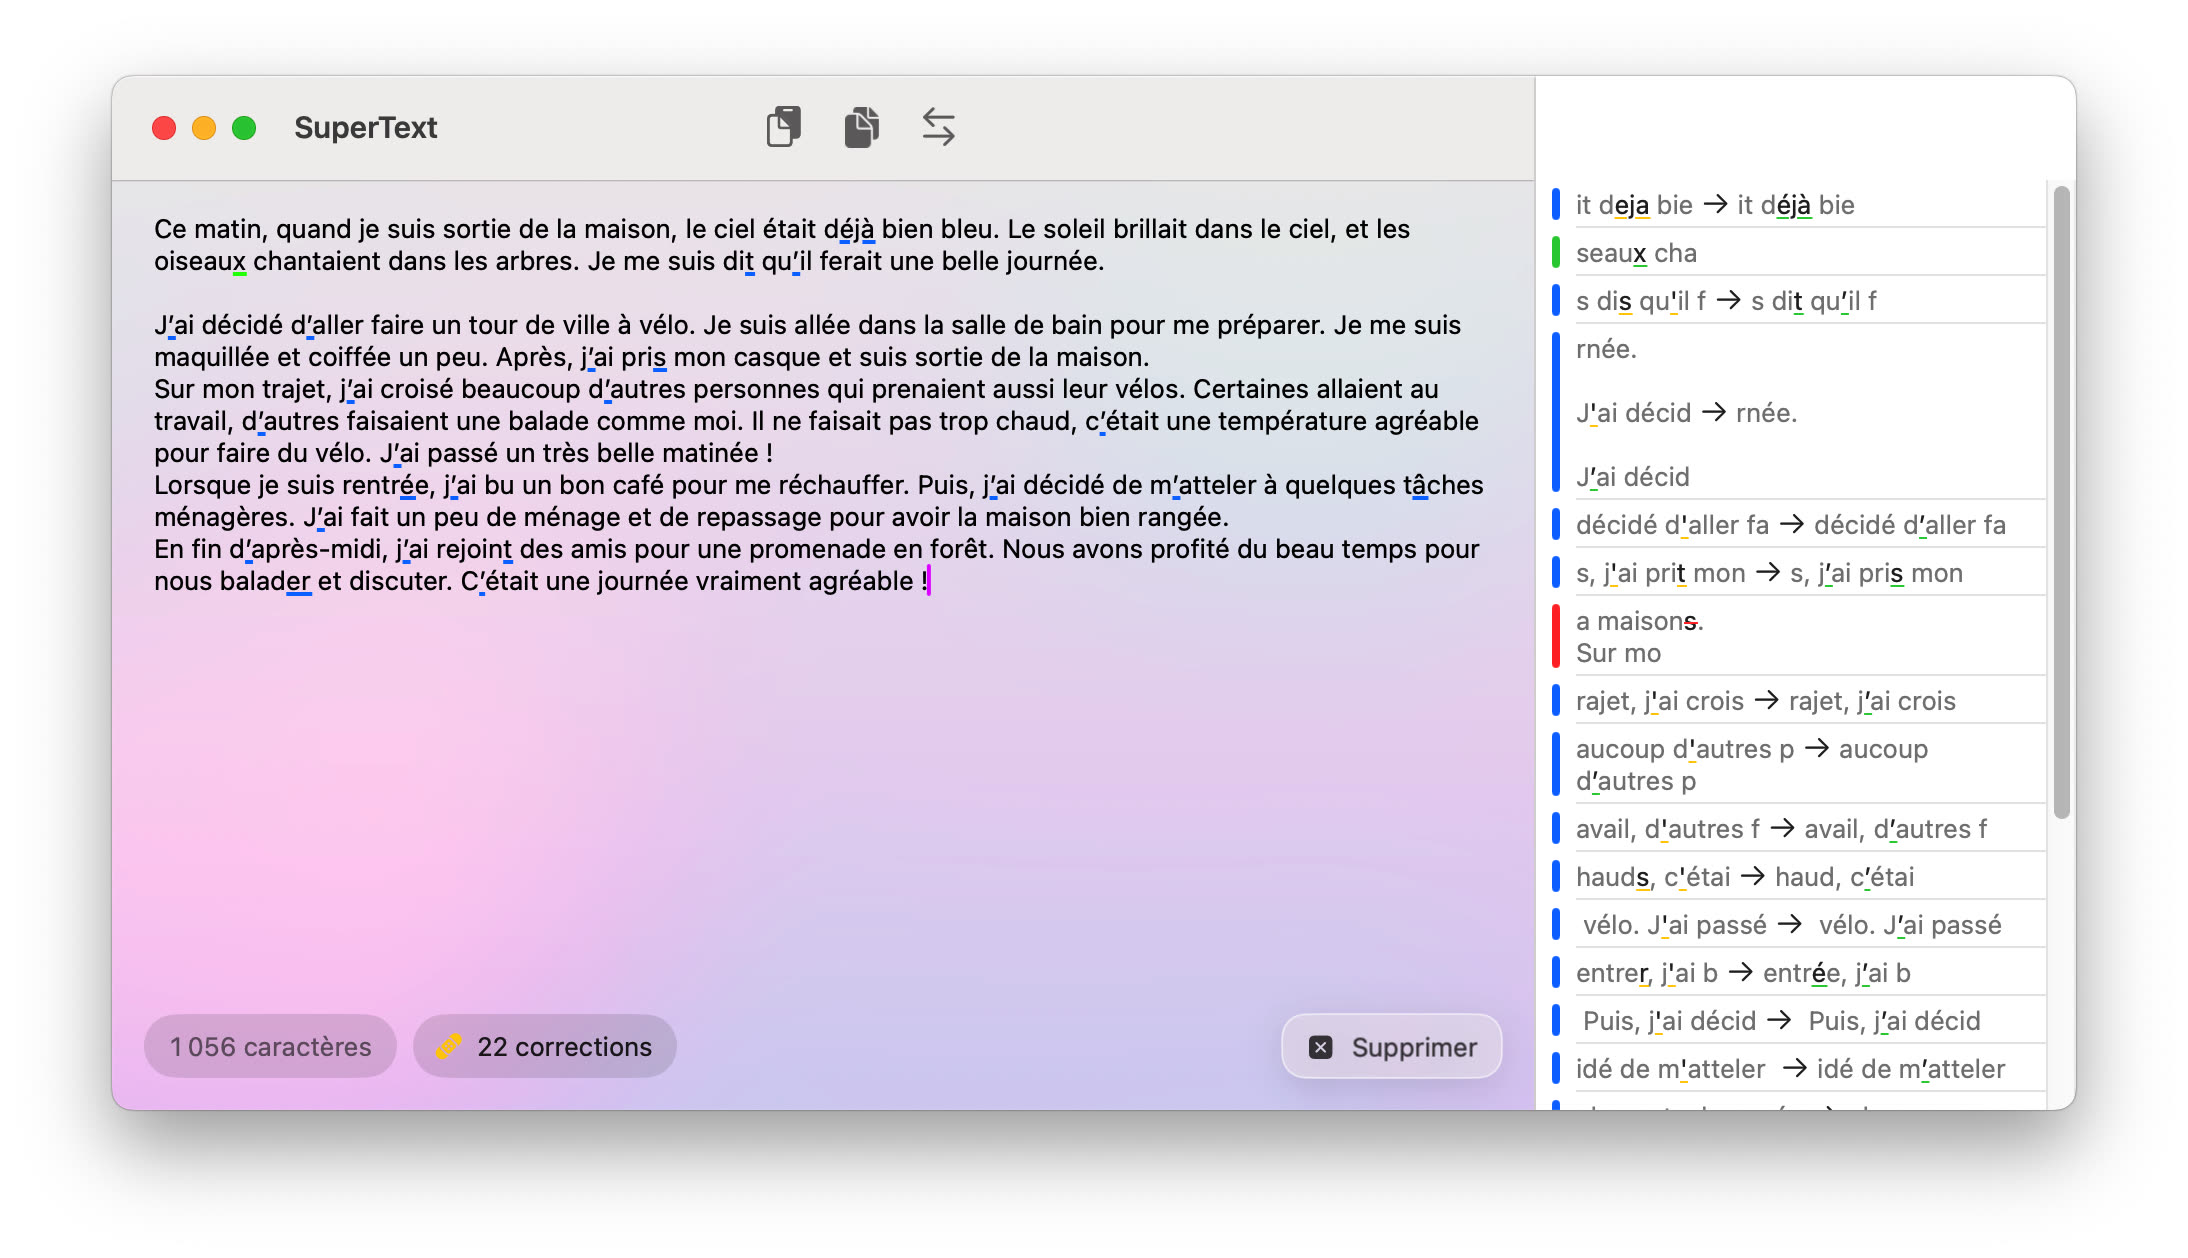This screenshot has height=1258, width=2188.
Task: Select the 'seaux cha' correction entry
Action: (1700, 252)
